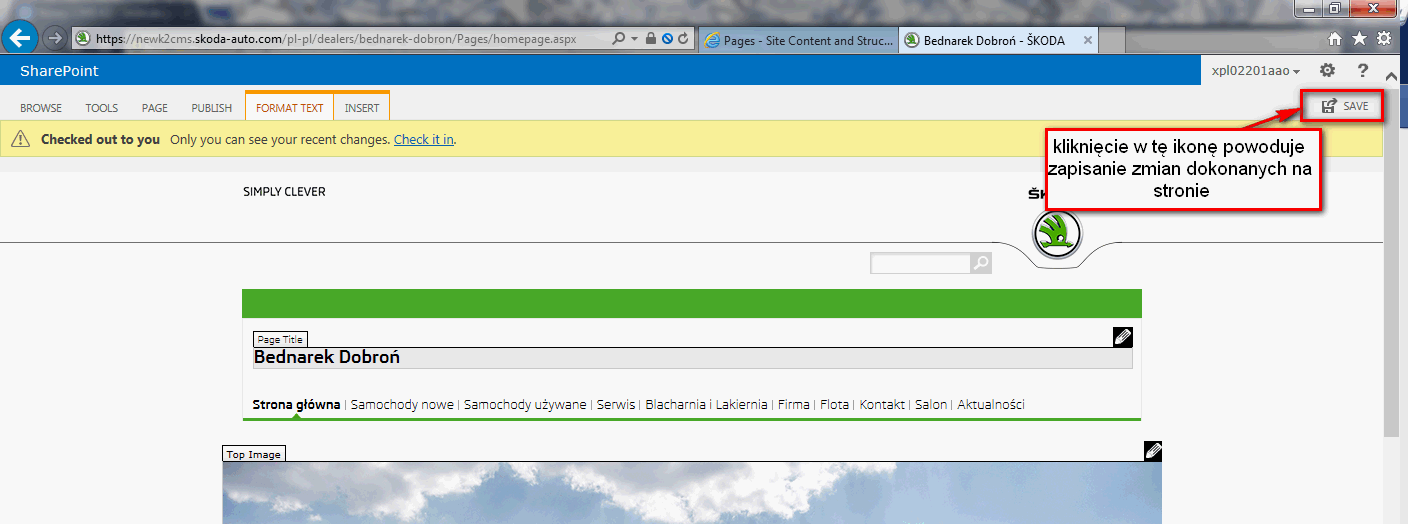
Task: Open Blacharnia i Lakiernia navigation item
Action: pyautogui.click(x=706, y=405)
